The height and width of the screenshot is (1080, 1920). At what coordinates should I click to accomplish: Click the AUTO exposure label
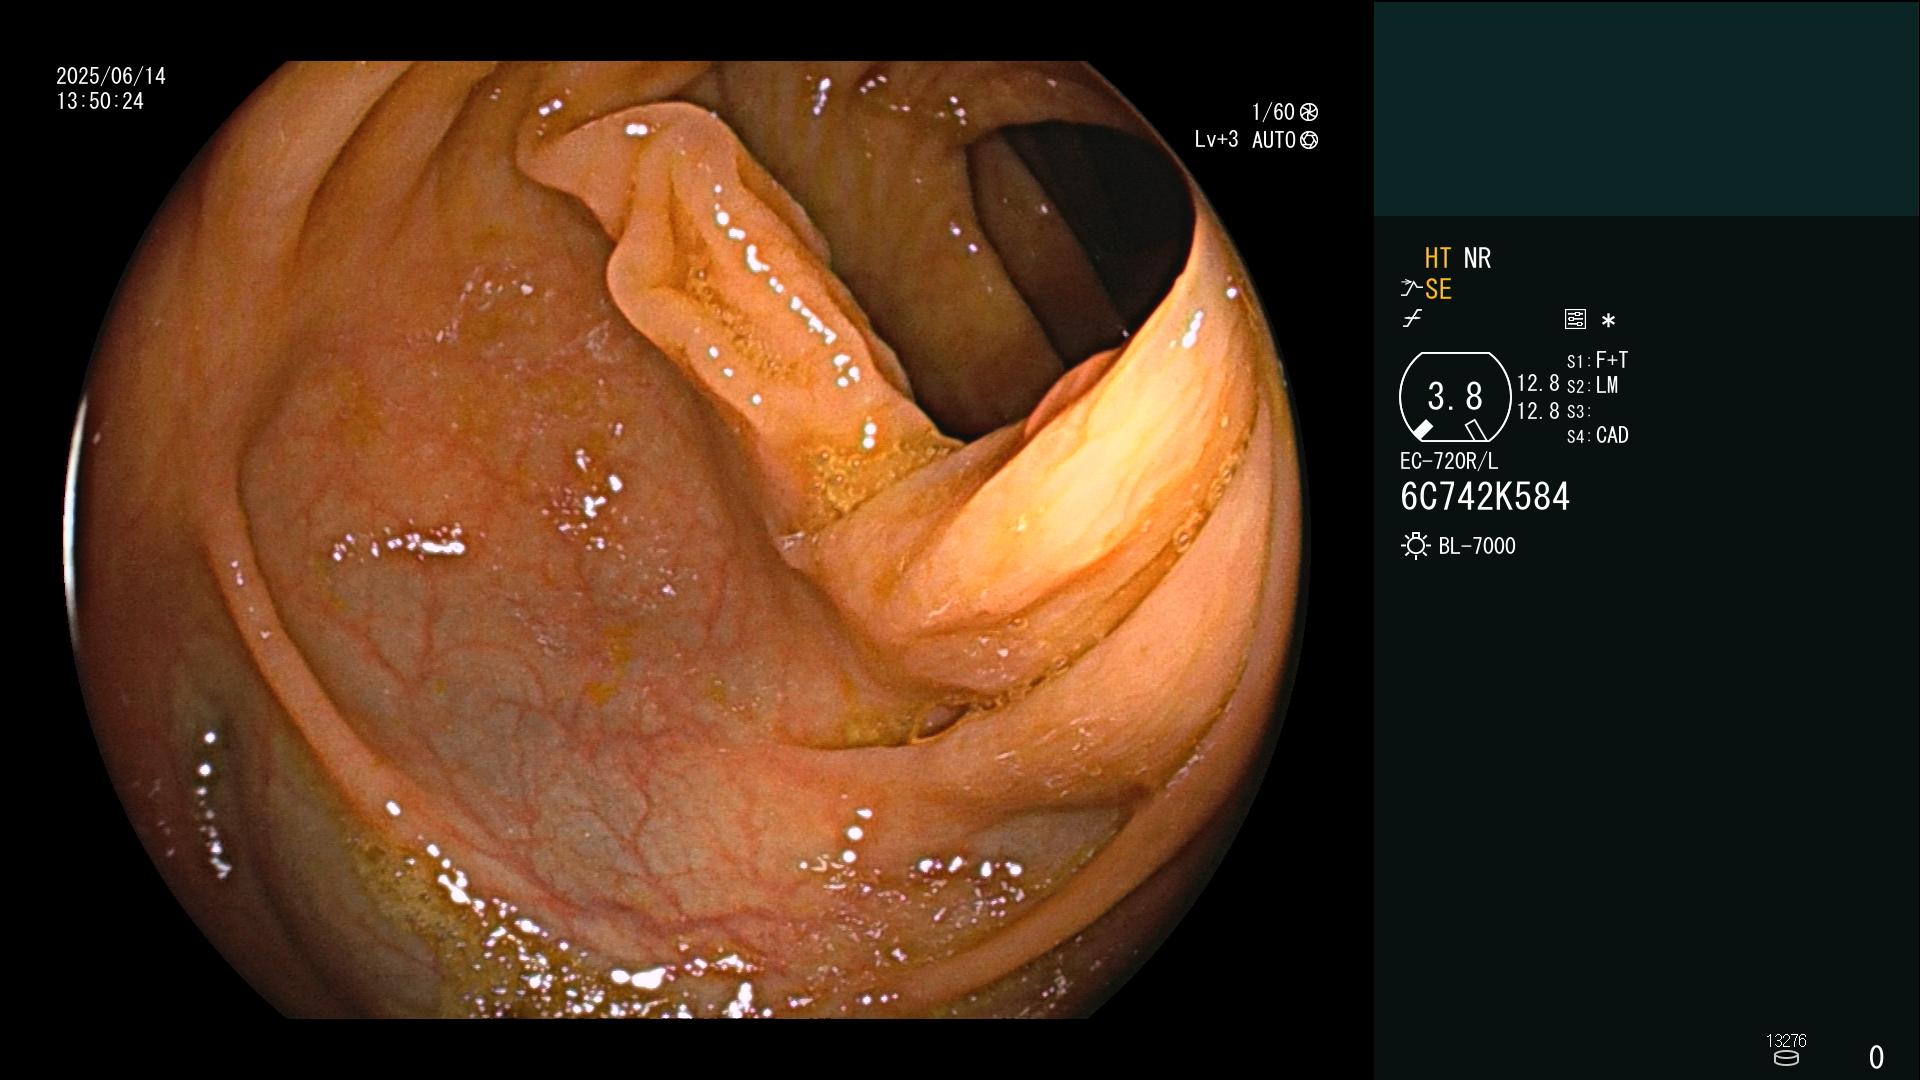pyautogui.click(x=1274, y=140)
